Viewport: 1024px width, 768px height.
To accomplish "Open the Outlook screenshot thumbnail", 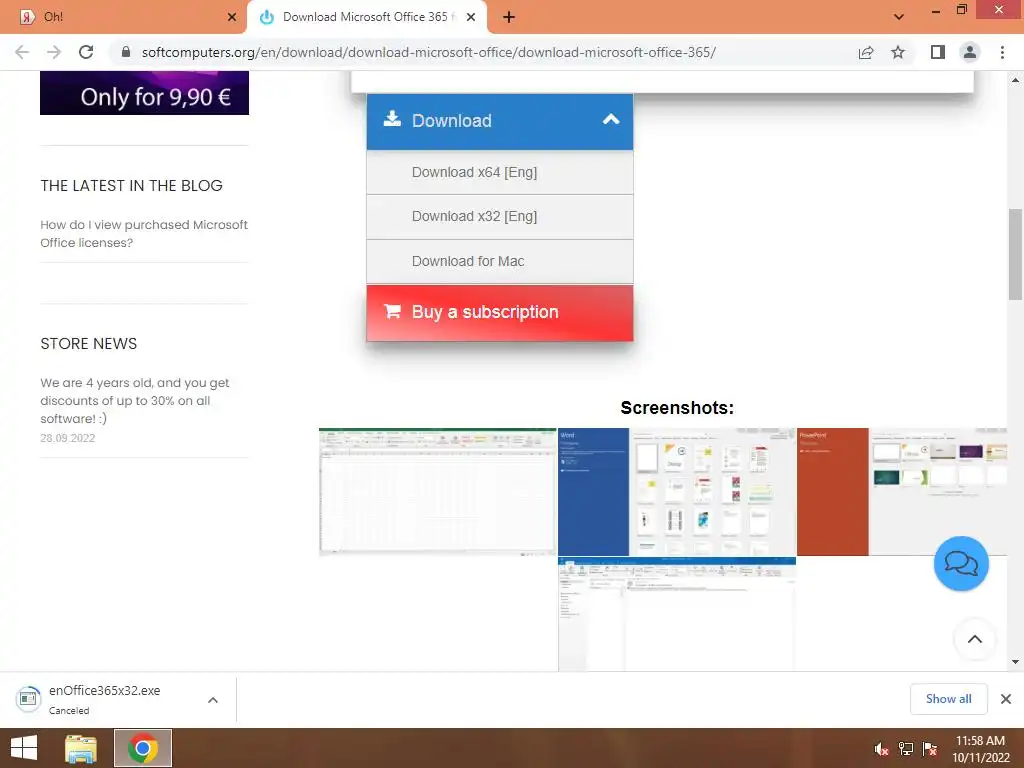I will [677, 614].
